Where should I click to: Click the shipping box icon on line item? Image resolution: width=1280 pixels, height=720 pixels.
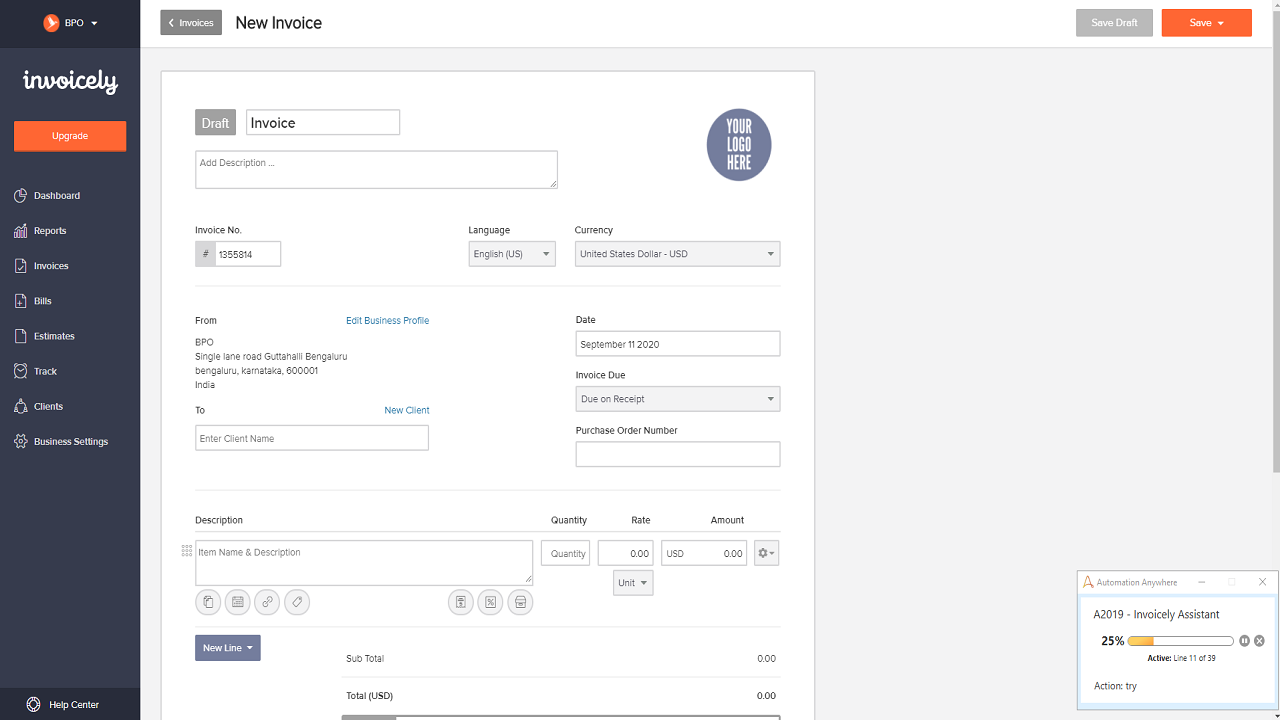click(x=520, y=602)
